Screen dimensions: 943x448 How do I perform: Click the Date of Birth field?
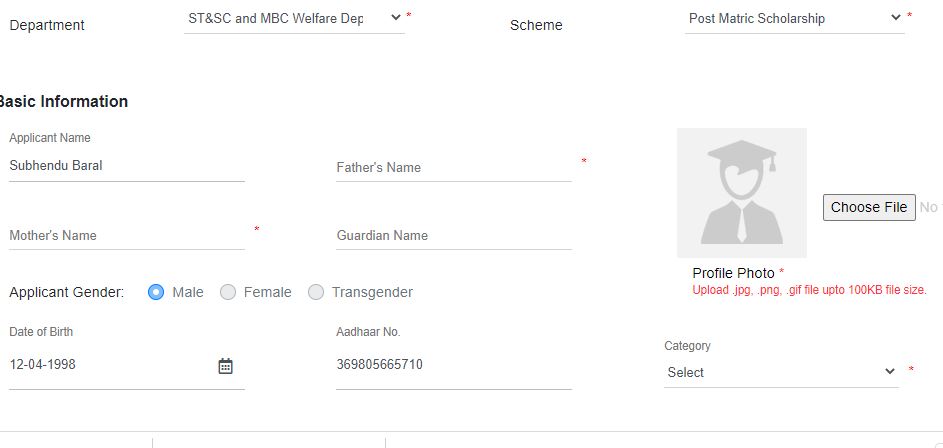click(110, 365)
